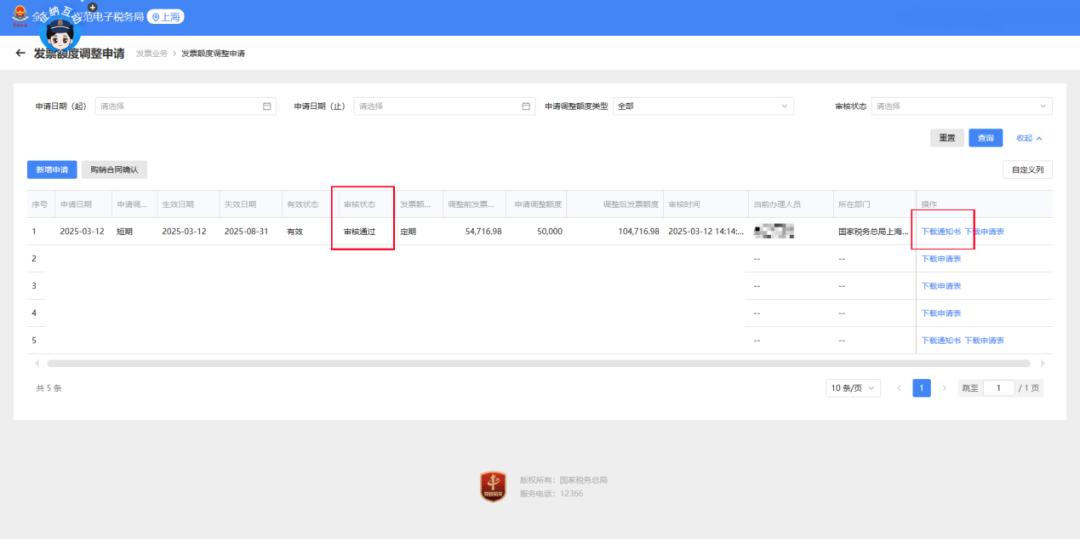Click 发票业务 in the breadcrumb

pos(151,53)
